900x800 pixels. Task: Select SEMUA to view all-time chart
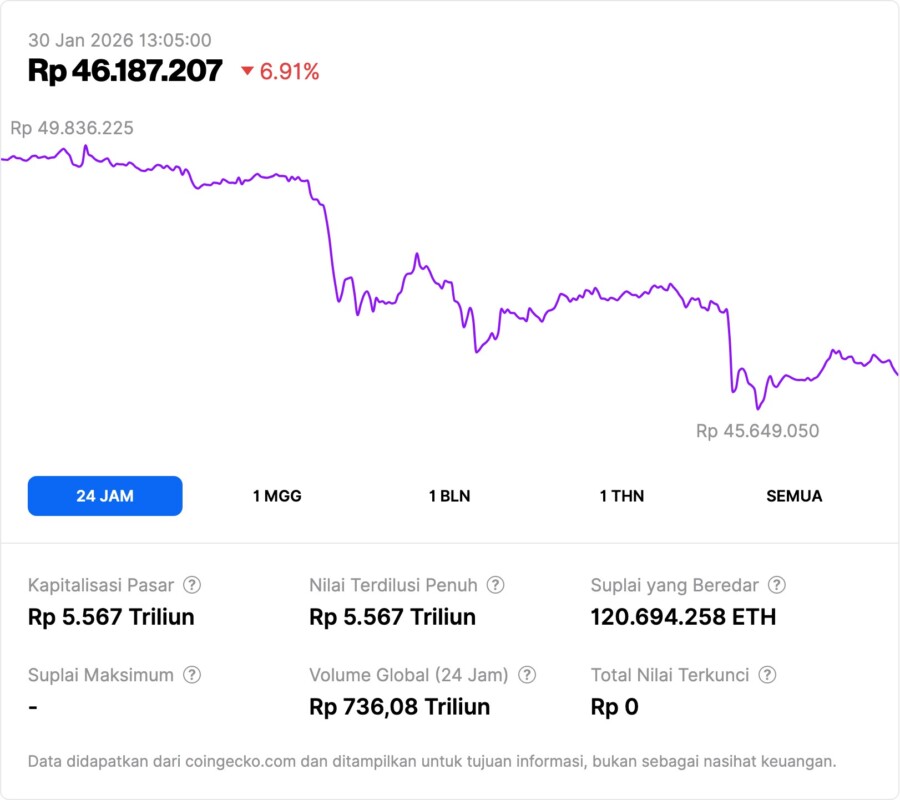click(x=794, y=496)
